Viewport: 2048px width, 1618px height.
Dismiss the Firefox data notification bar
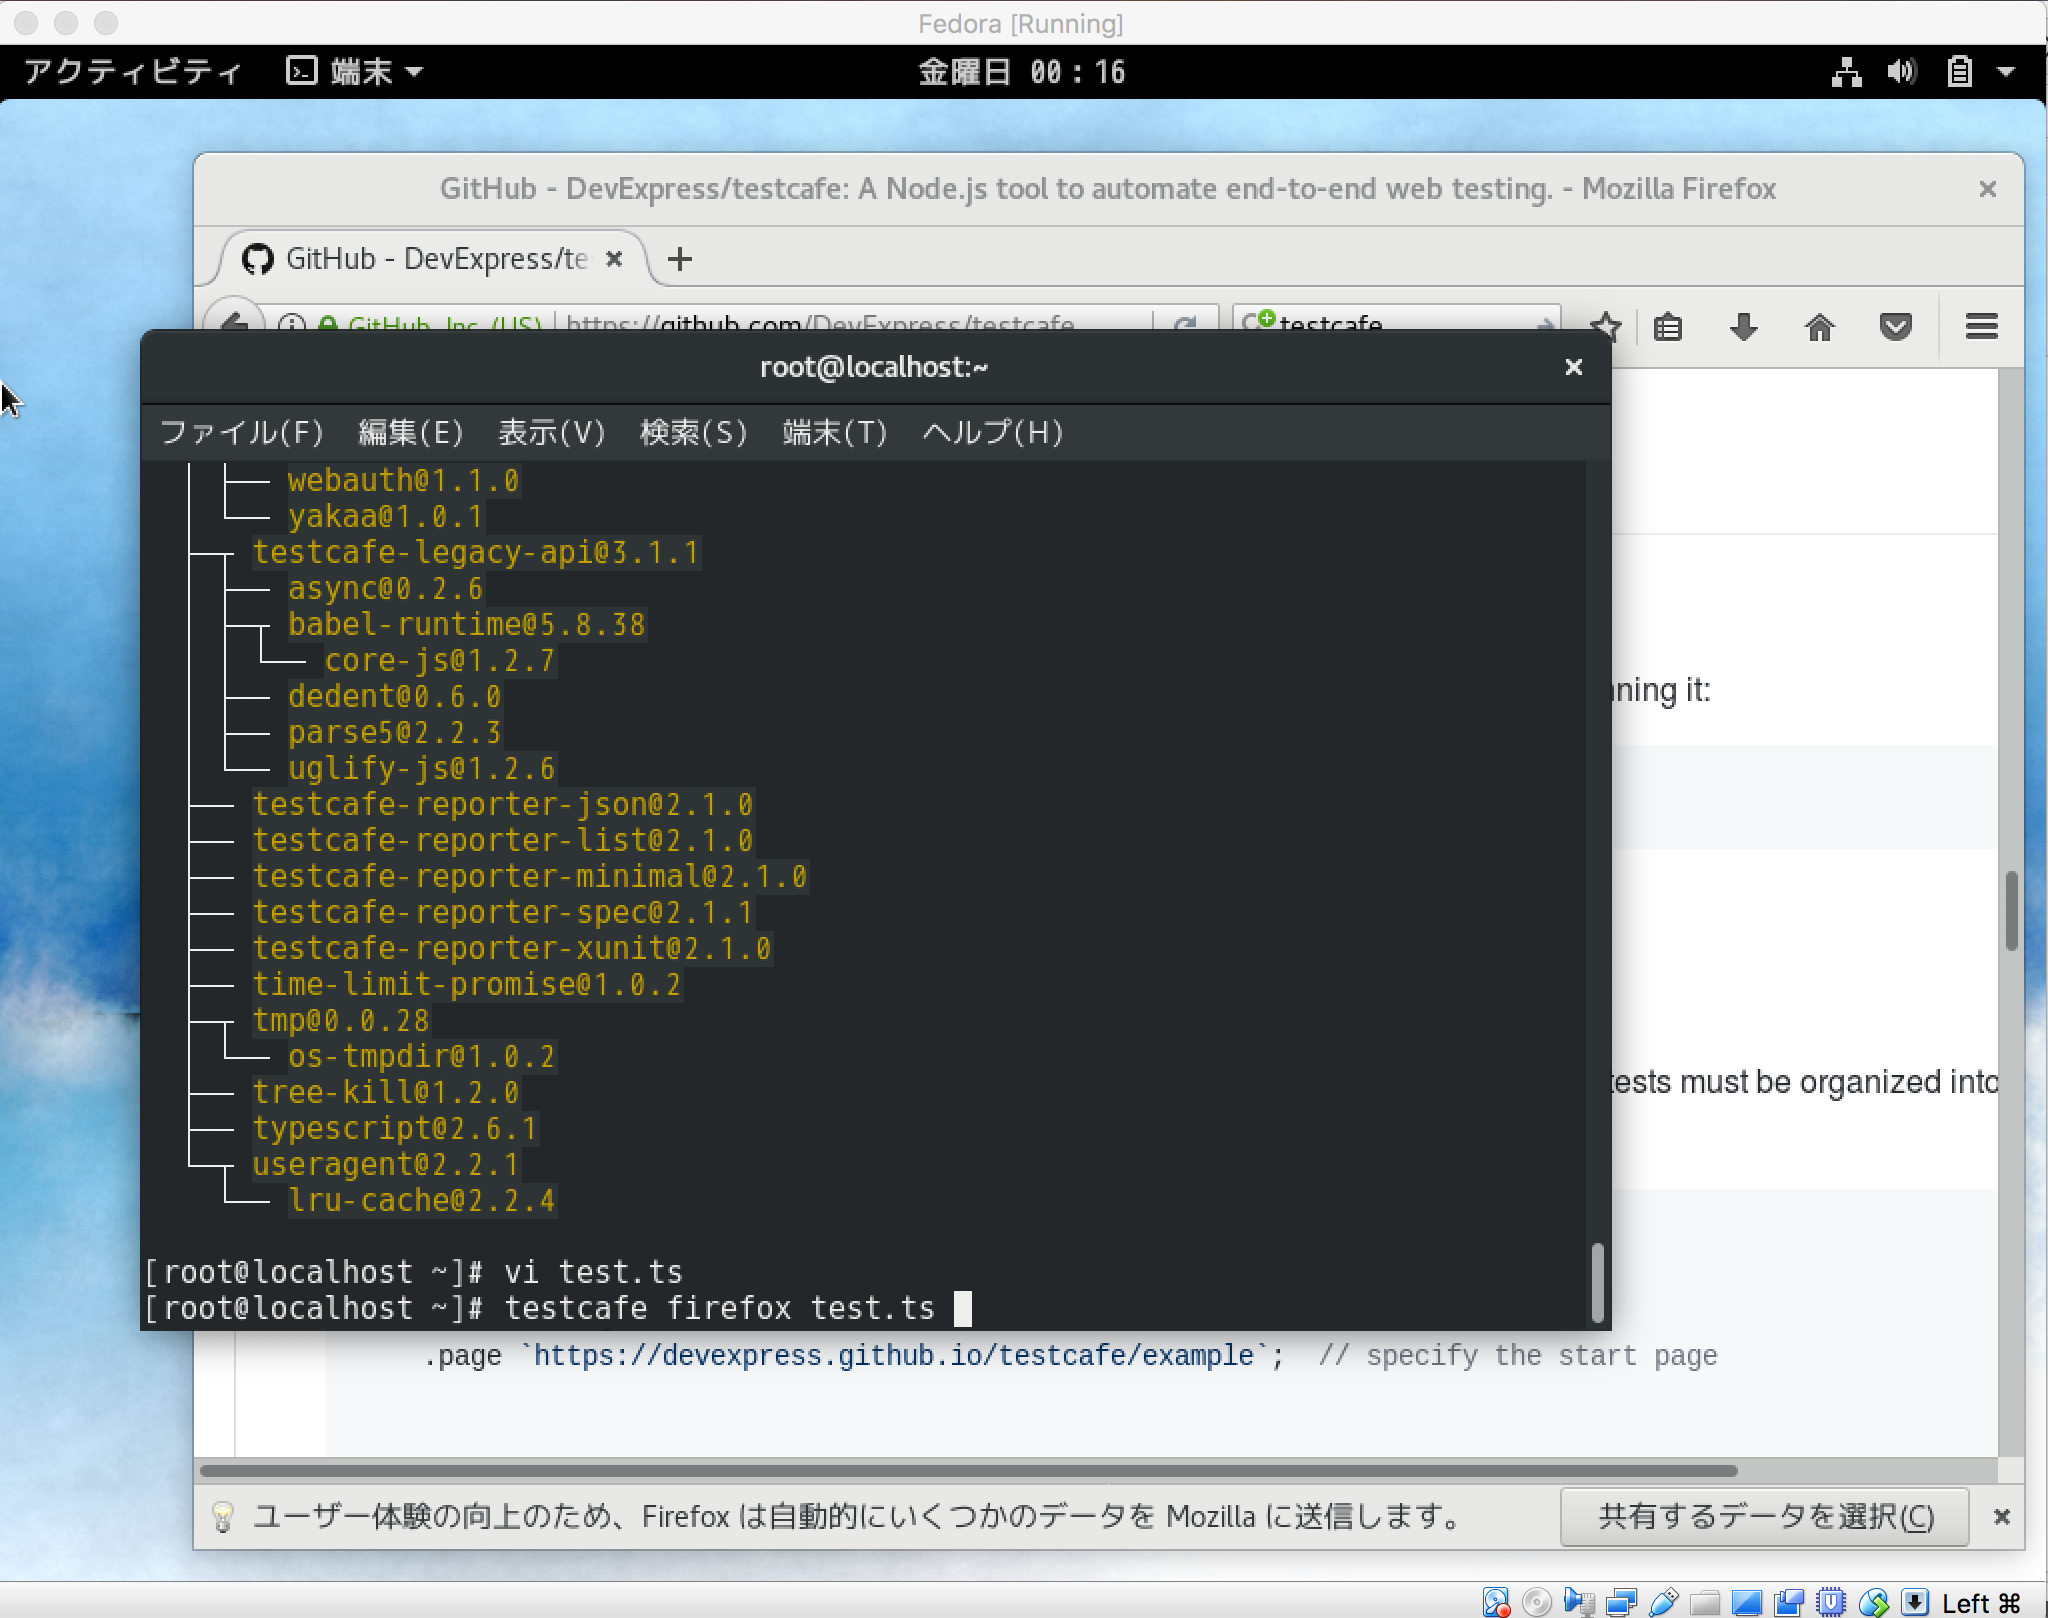click(2001, 1516)
